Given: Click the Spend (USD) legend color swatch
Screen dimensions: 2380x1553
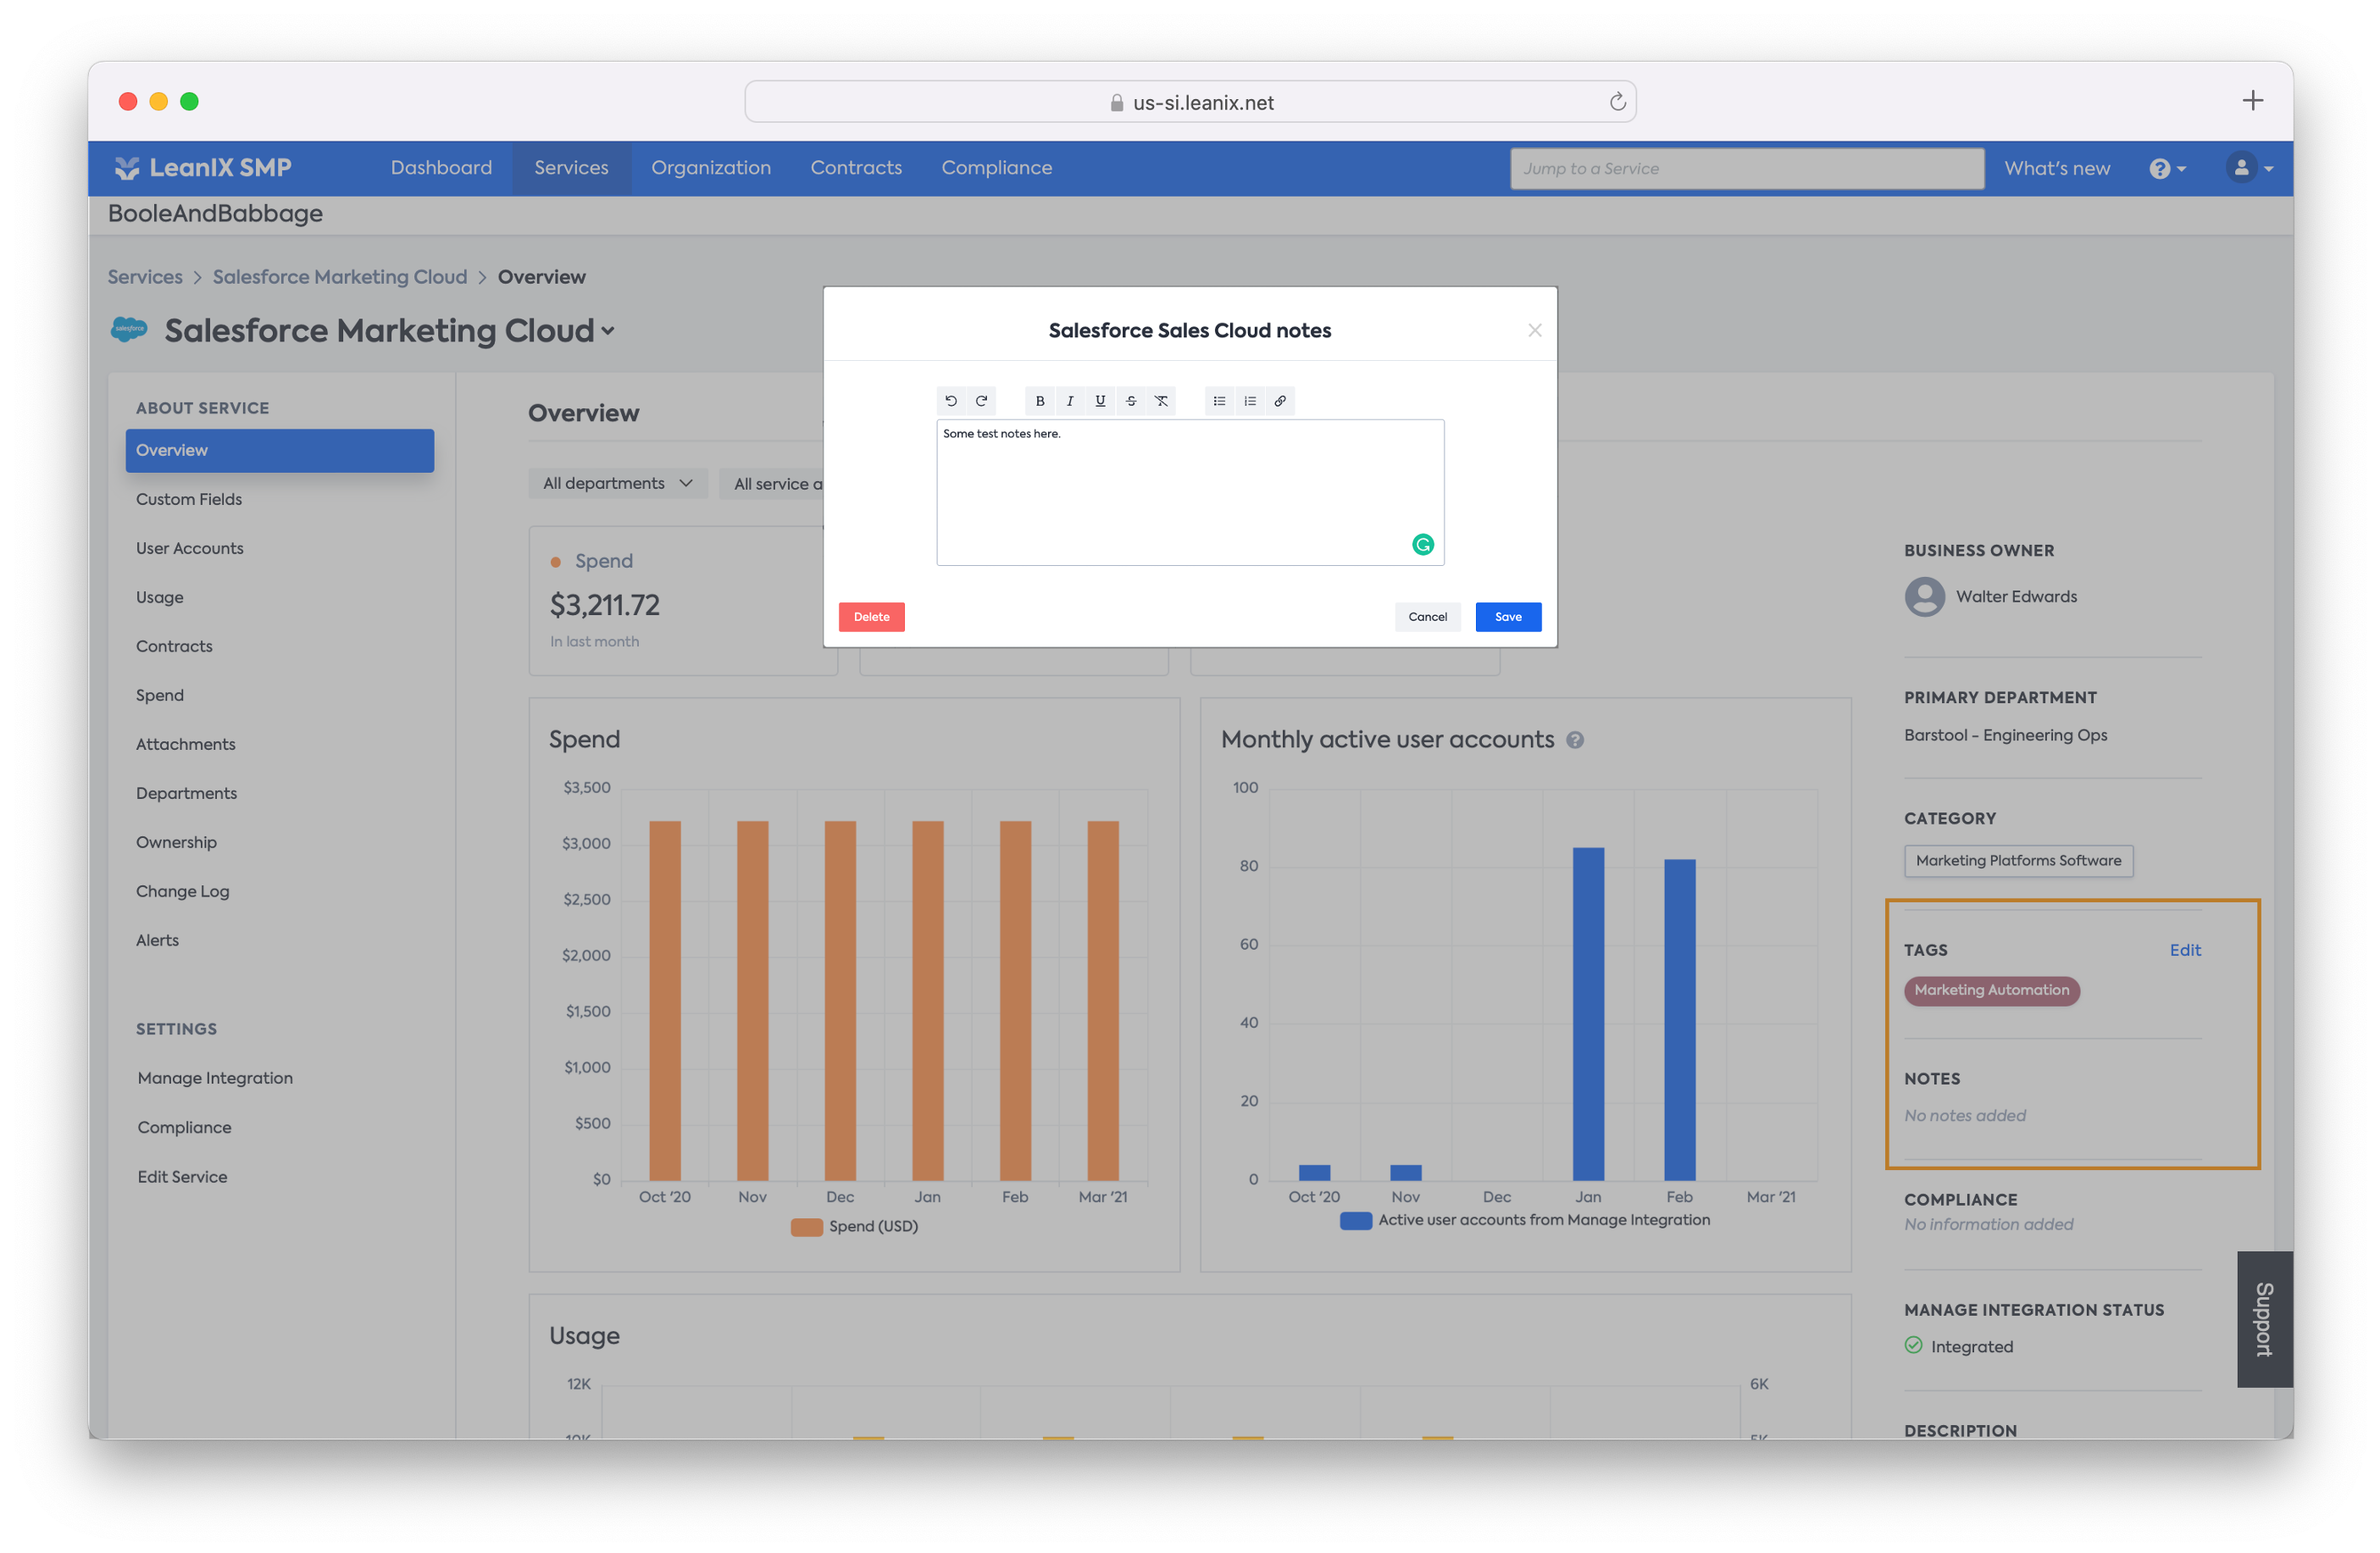Looking at the screenshot, I should tap(806, 1227).
